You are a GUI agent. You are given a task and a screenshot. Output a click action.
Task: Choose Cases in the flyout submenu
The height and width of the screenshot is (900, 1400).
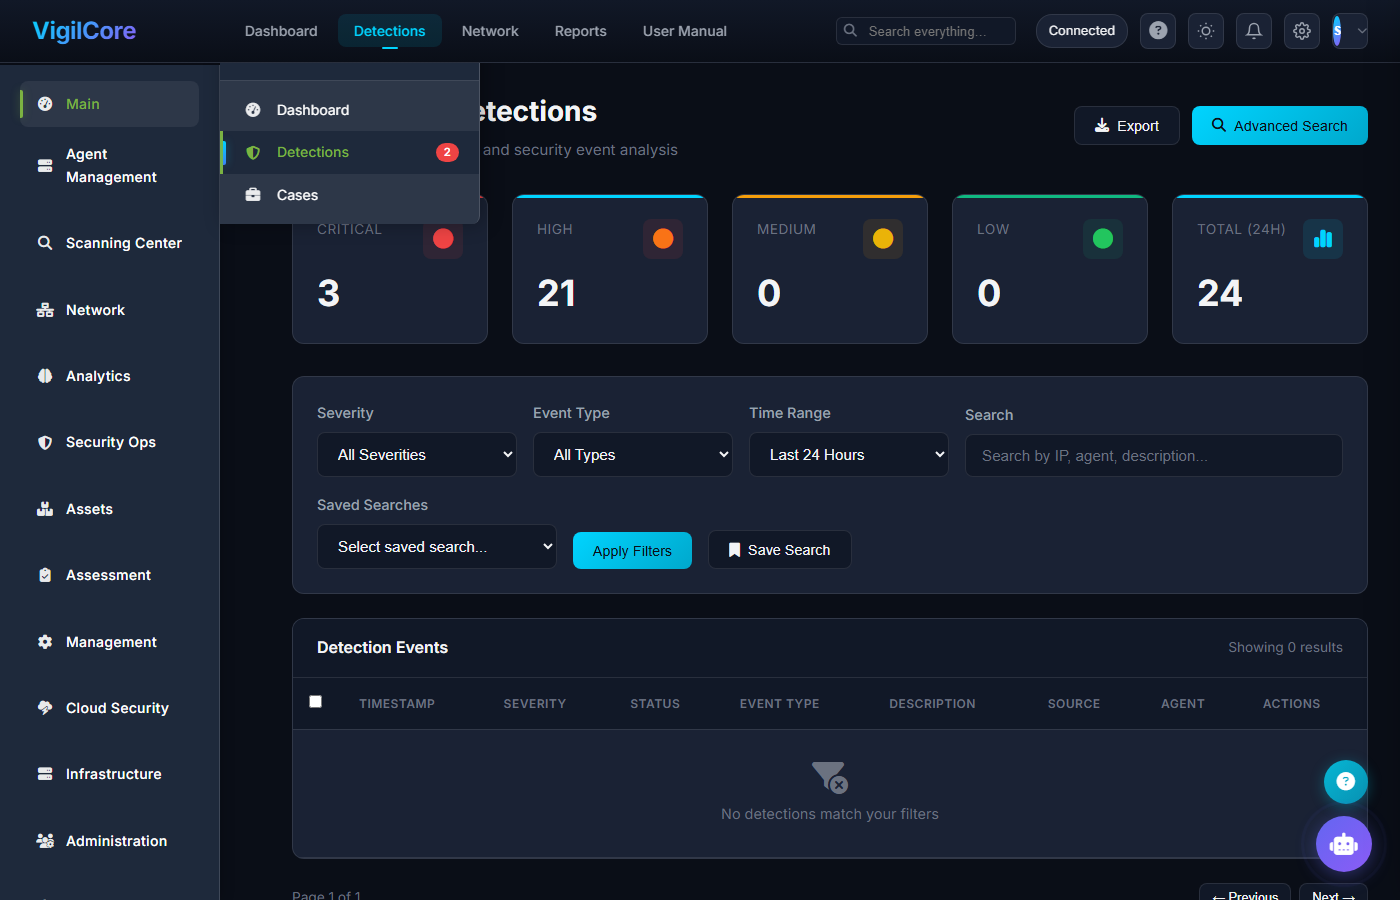point(350,195)
